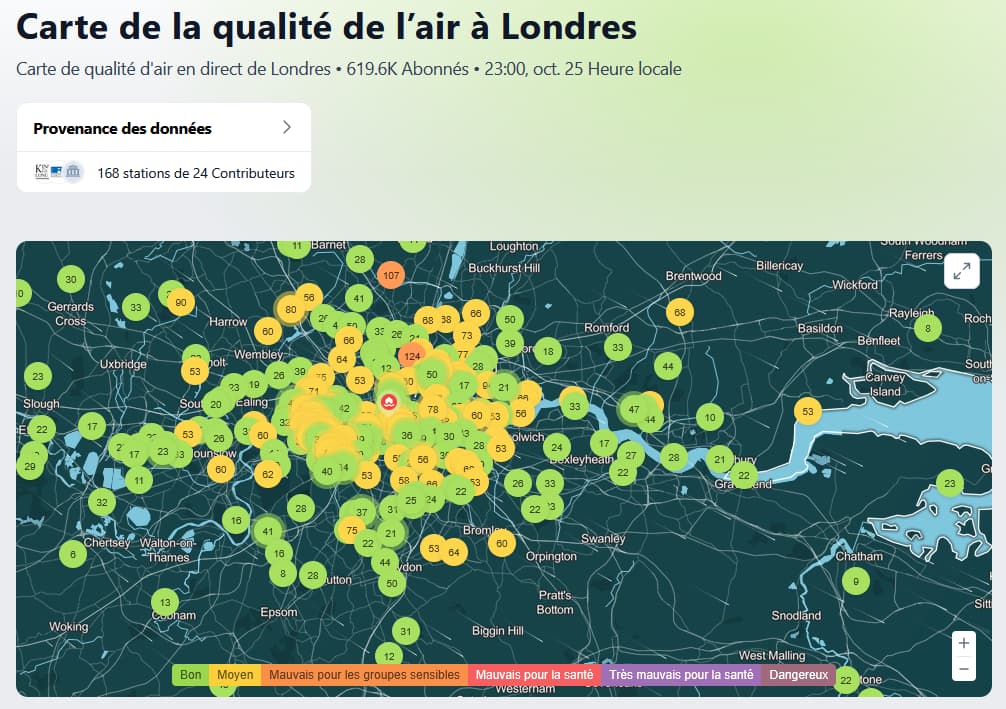Click the 68 marker near Brentwood
Viewport: 1006px width, 709px height.
tap(680, 313)
